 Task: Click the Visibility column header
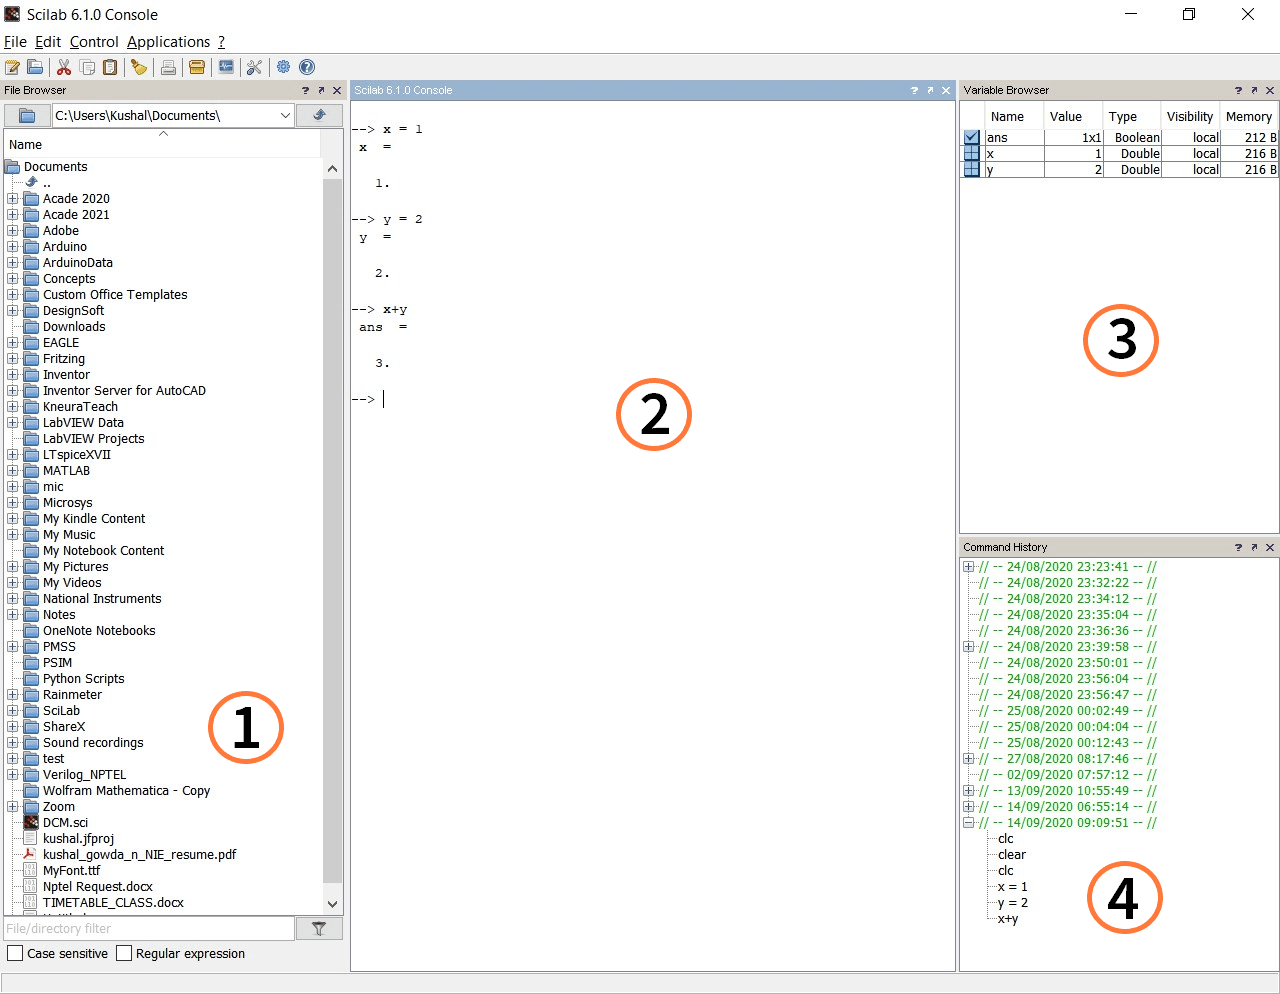(x=1191, y=116)
